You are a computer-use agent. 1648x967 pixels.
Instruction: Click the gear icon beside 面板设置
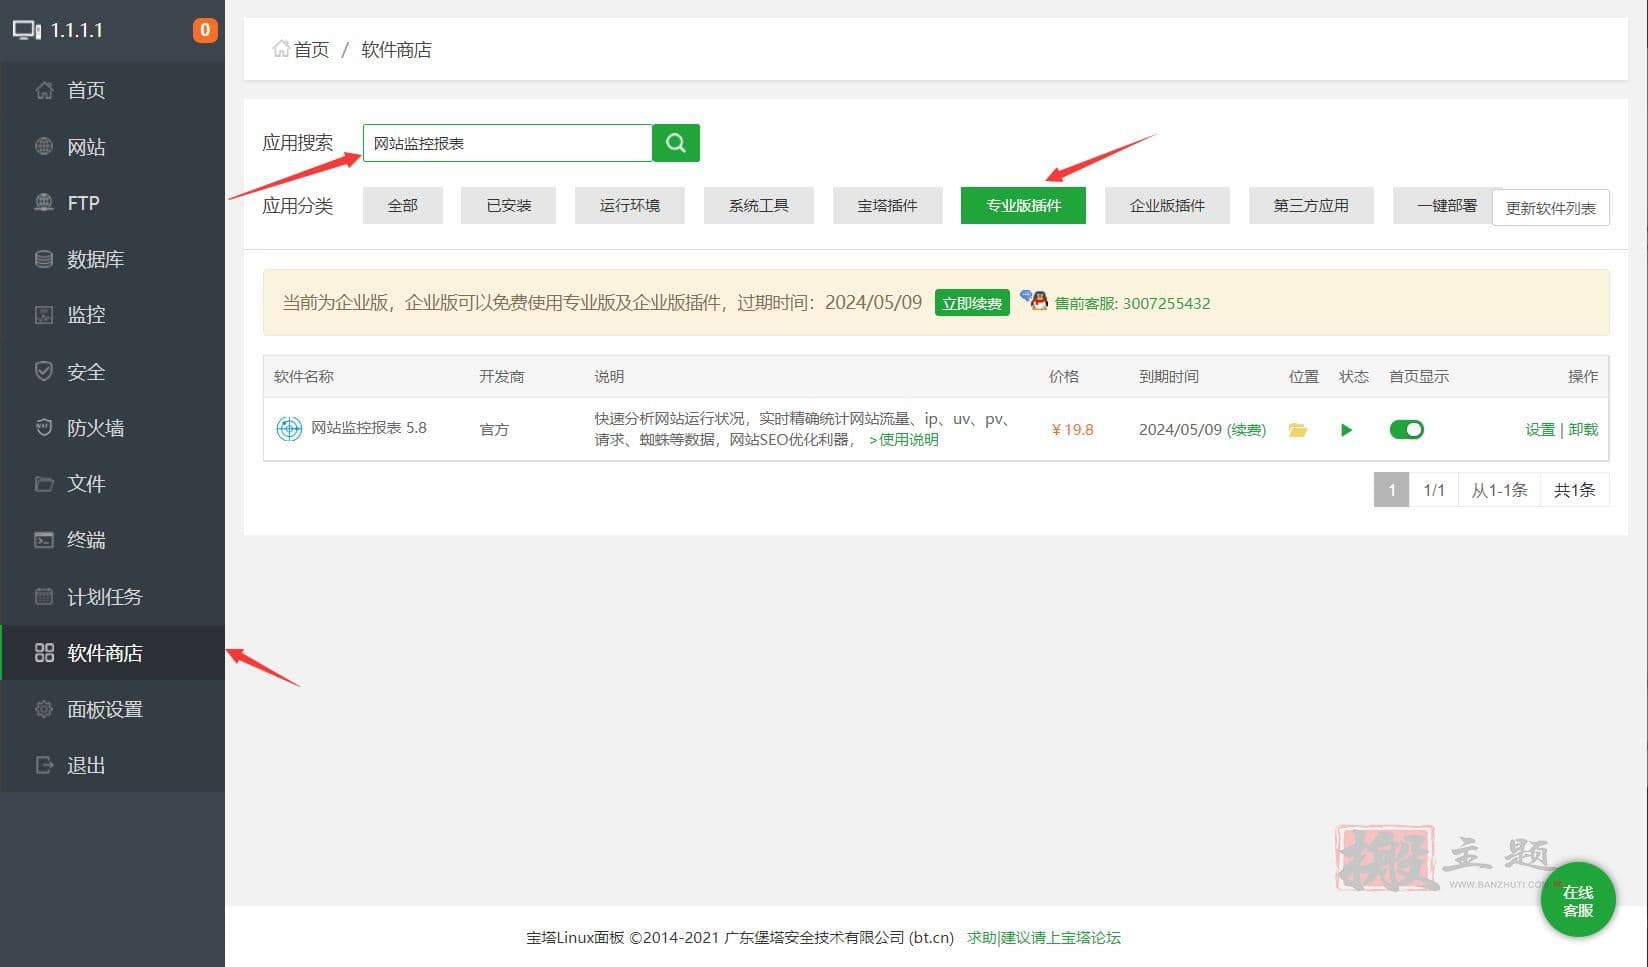[x=44, y=709]
